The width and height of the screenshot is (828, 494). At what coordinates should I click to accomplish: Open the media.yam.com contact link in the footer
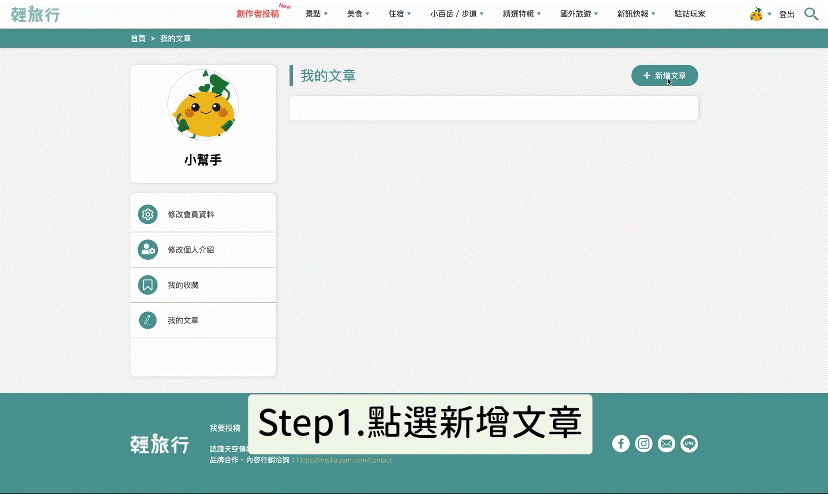click(344, 460)
